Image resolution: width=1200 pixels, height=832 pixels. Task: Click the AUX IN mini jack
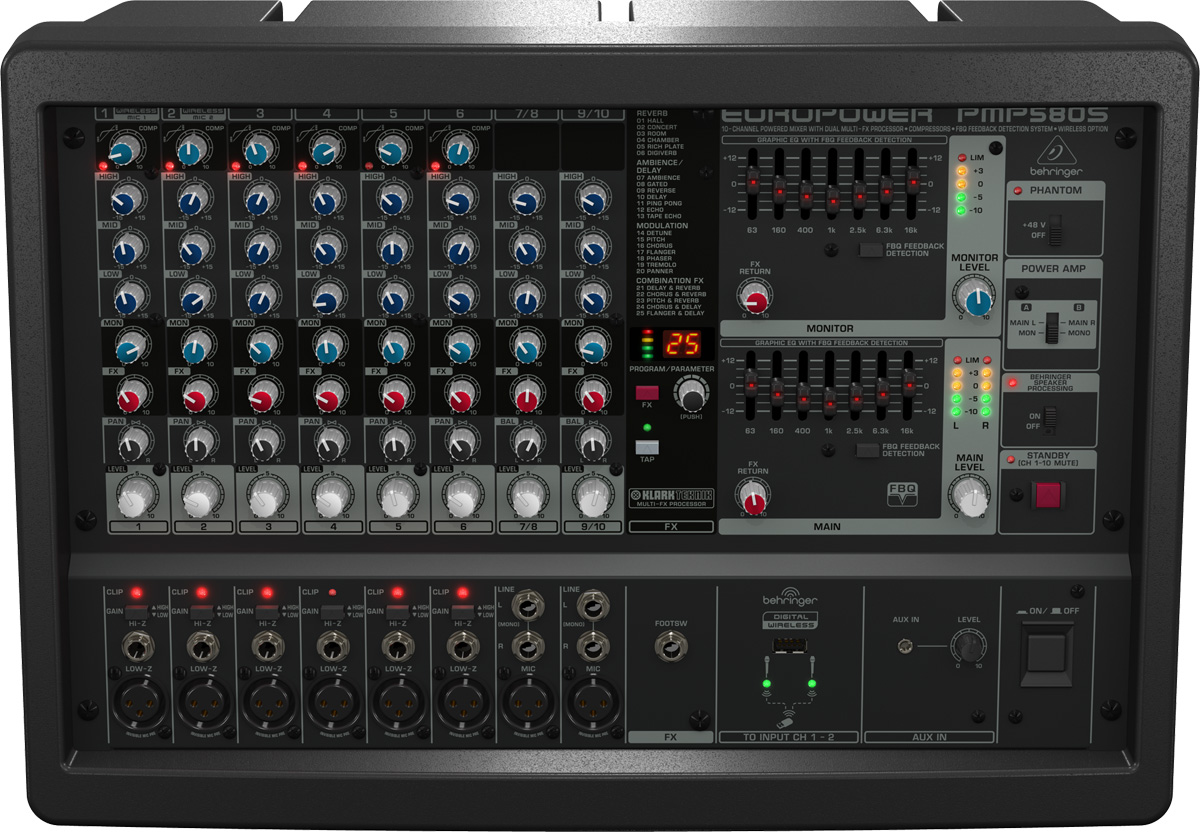905,648
